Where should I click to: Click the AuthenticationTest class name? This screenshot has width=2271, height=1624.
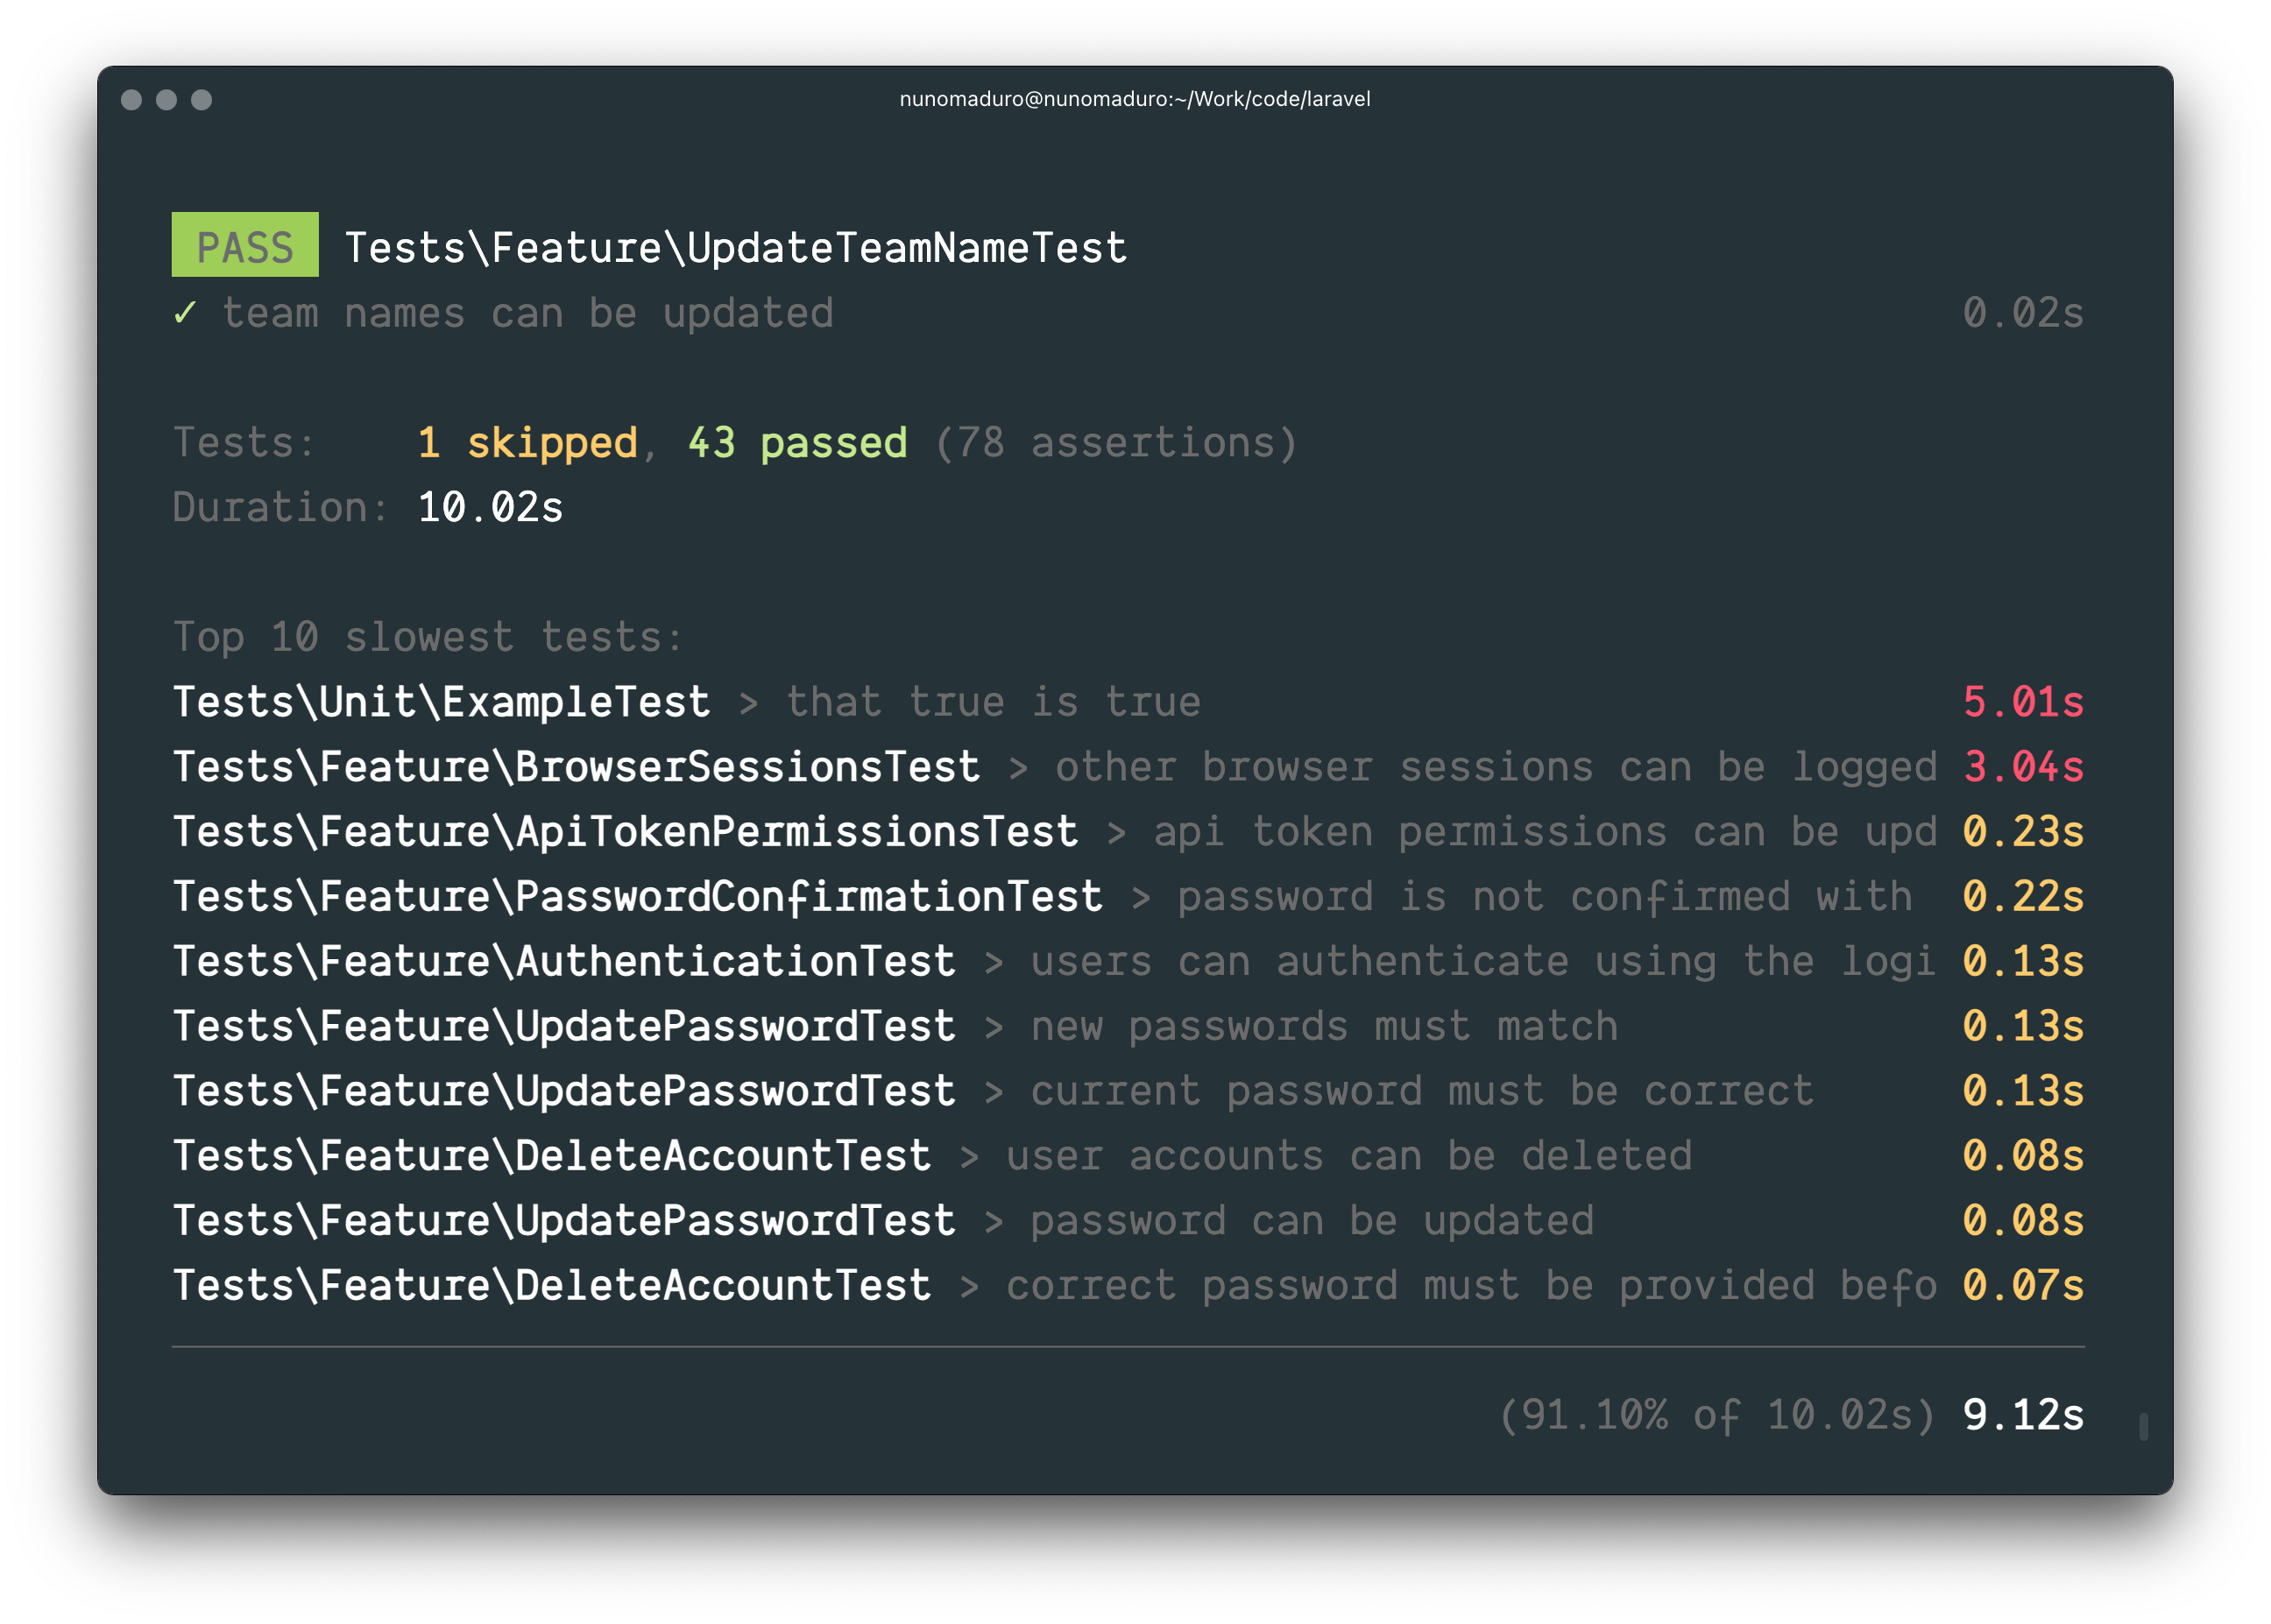point(564,962)
